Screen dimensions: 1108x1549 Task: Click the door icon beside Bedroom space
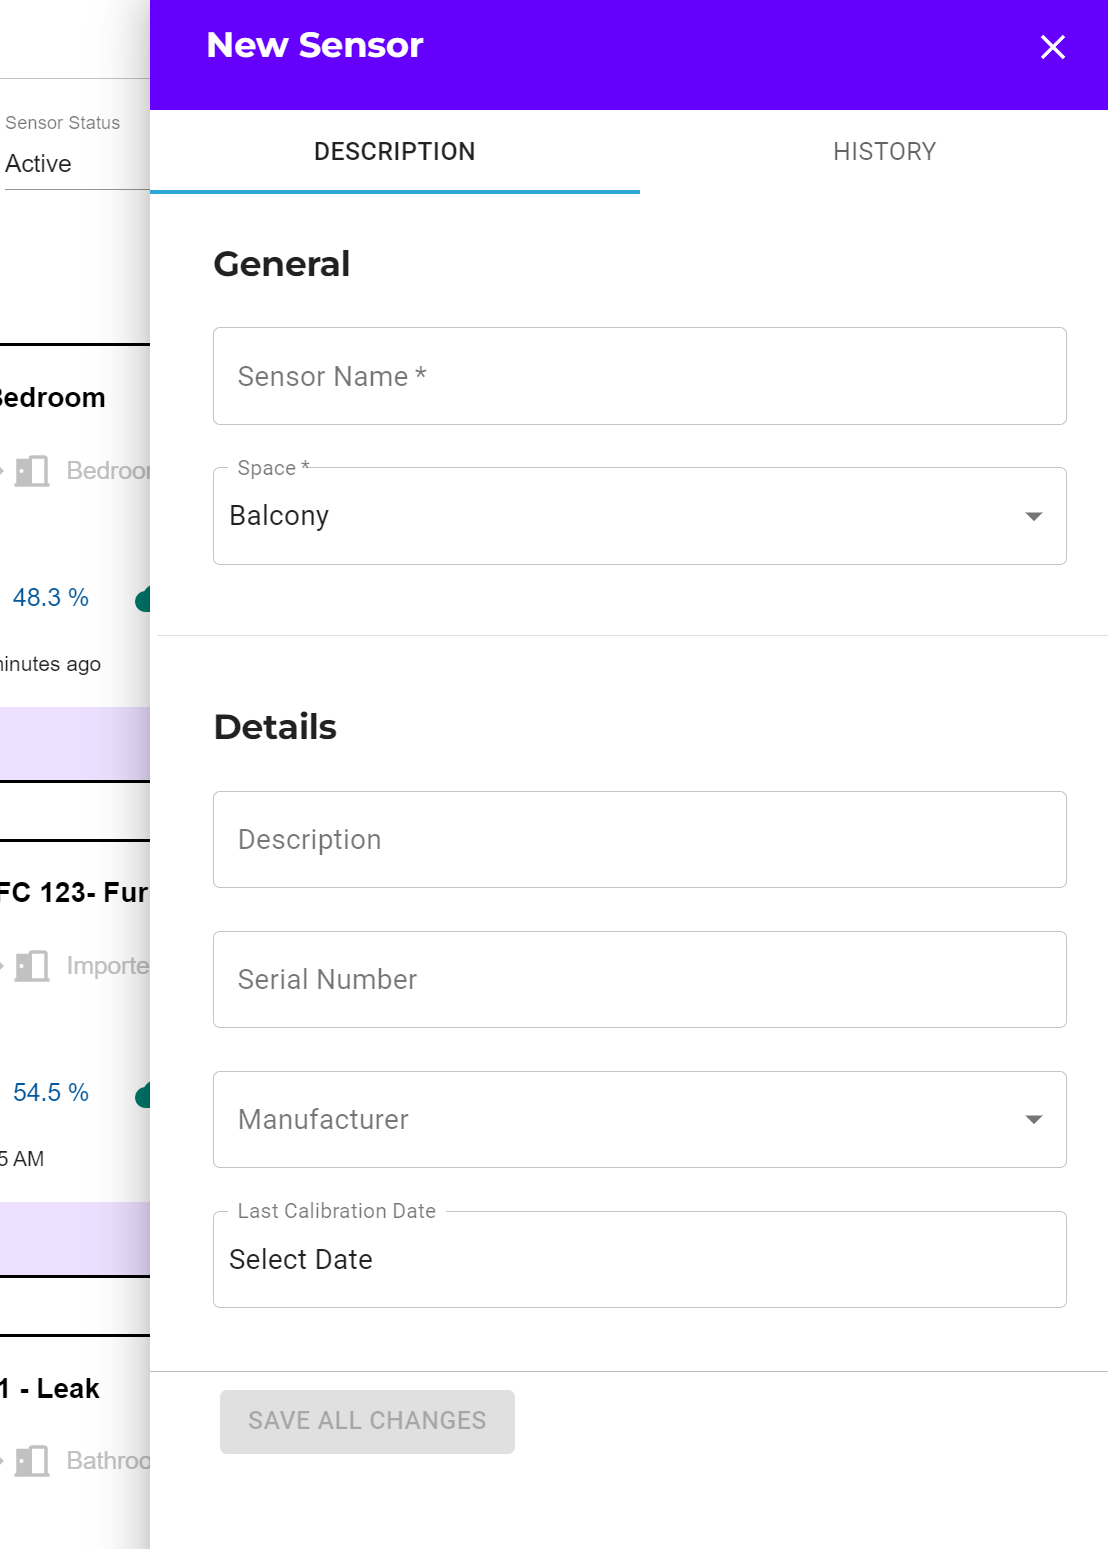click(x=32, y=471)
